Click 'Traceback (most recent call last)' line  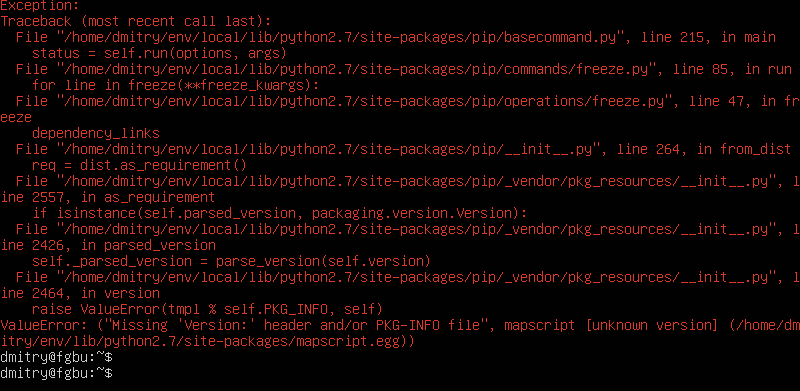(136, 21)
